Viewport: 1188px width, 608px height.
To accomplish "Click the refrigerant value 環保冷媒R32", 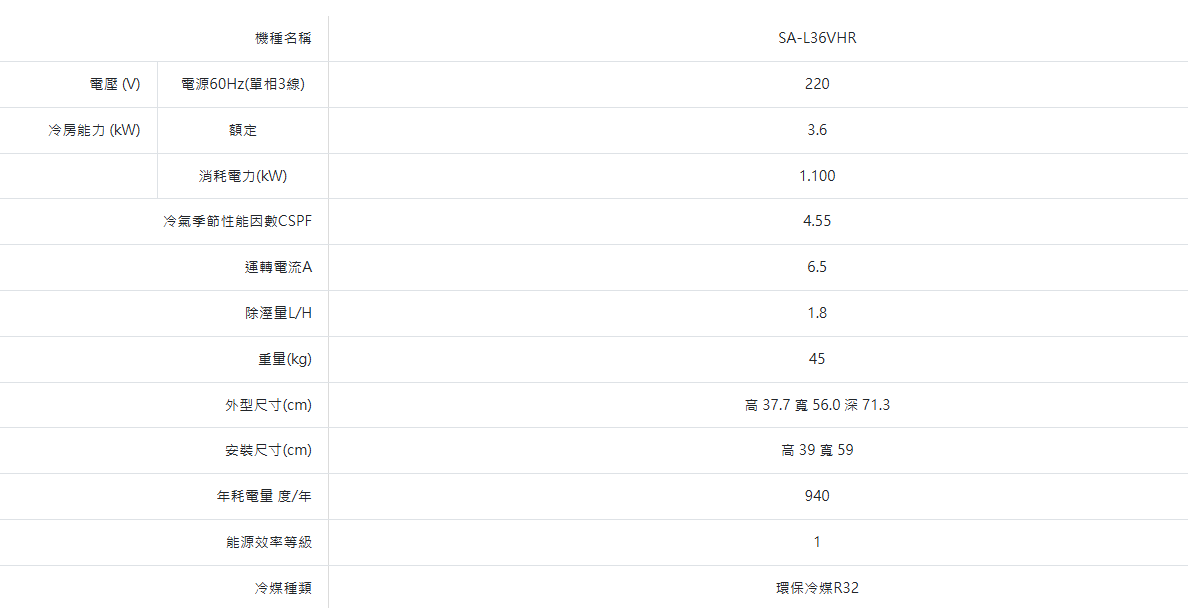I will [817, 589].
